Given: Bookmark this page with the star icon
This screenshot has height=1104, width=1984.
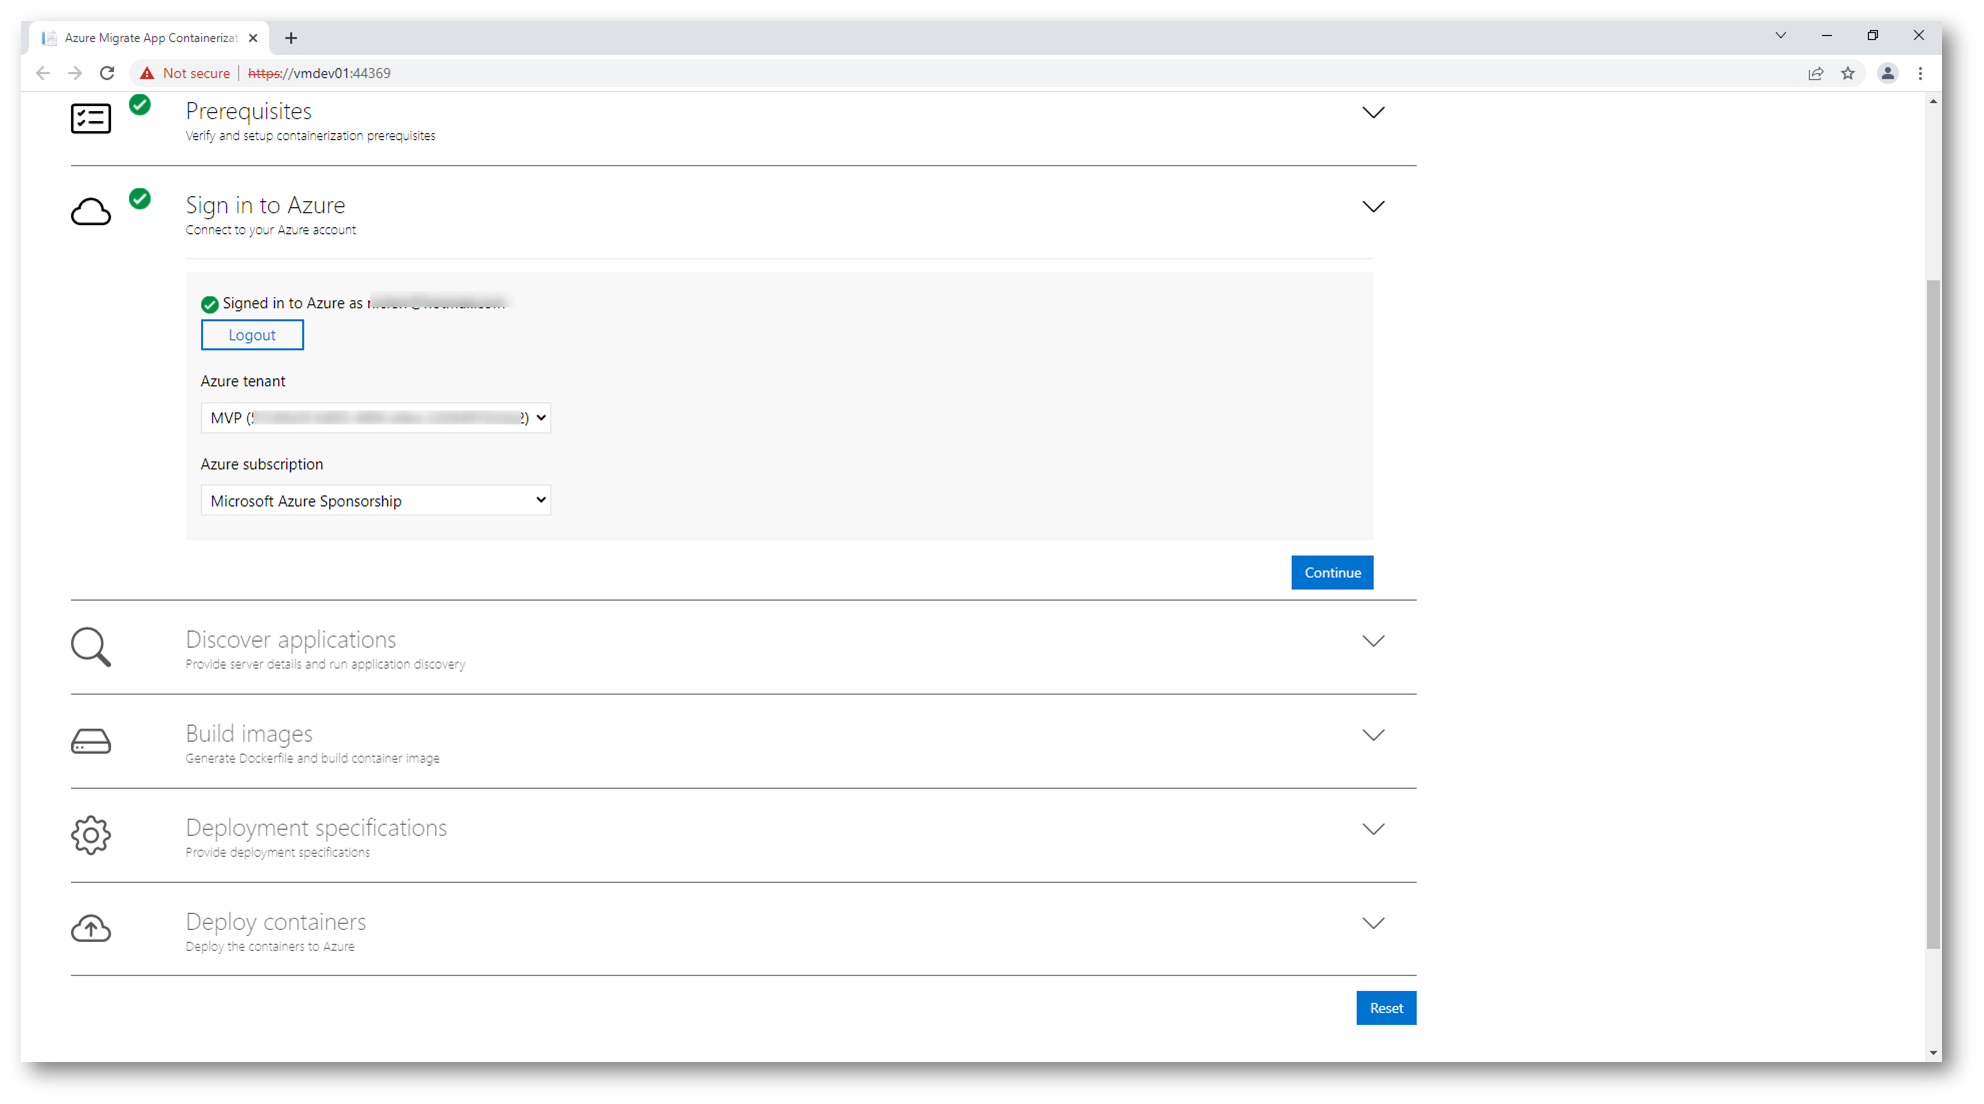Looking at the screenshot, I should click(x=1848, y=73).
